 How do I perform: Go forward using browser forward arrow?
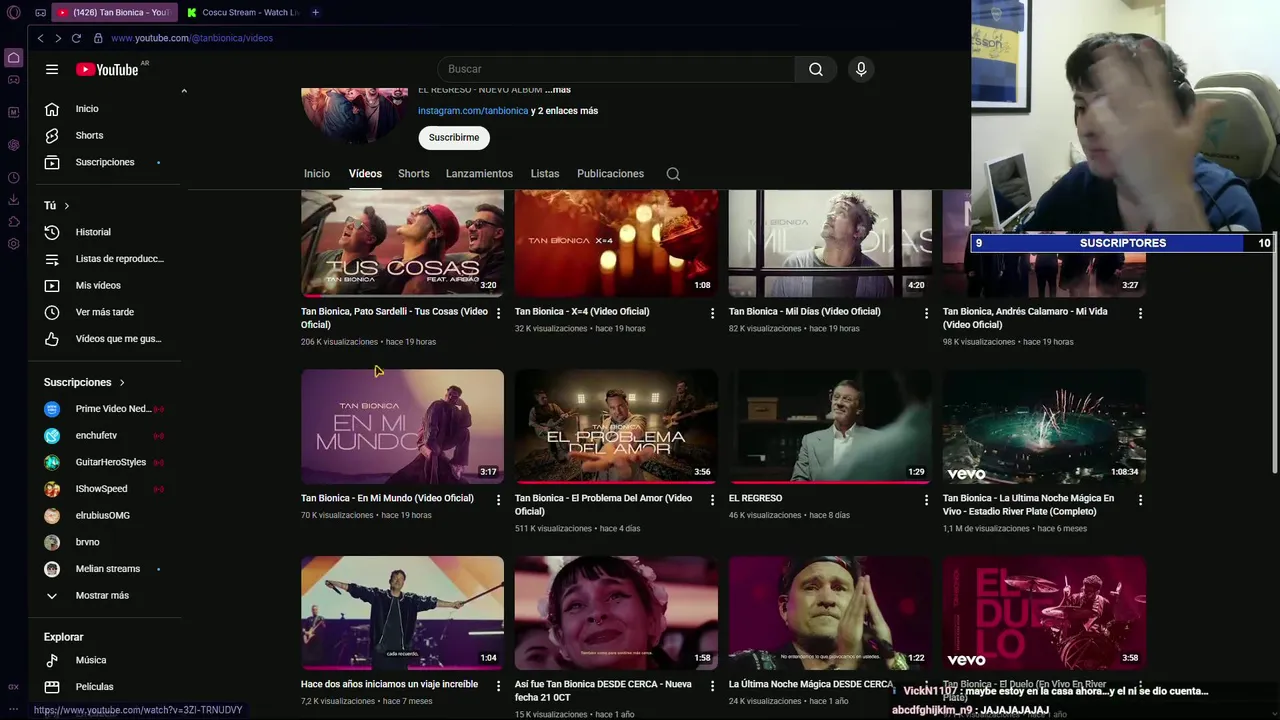58,38
